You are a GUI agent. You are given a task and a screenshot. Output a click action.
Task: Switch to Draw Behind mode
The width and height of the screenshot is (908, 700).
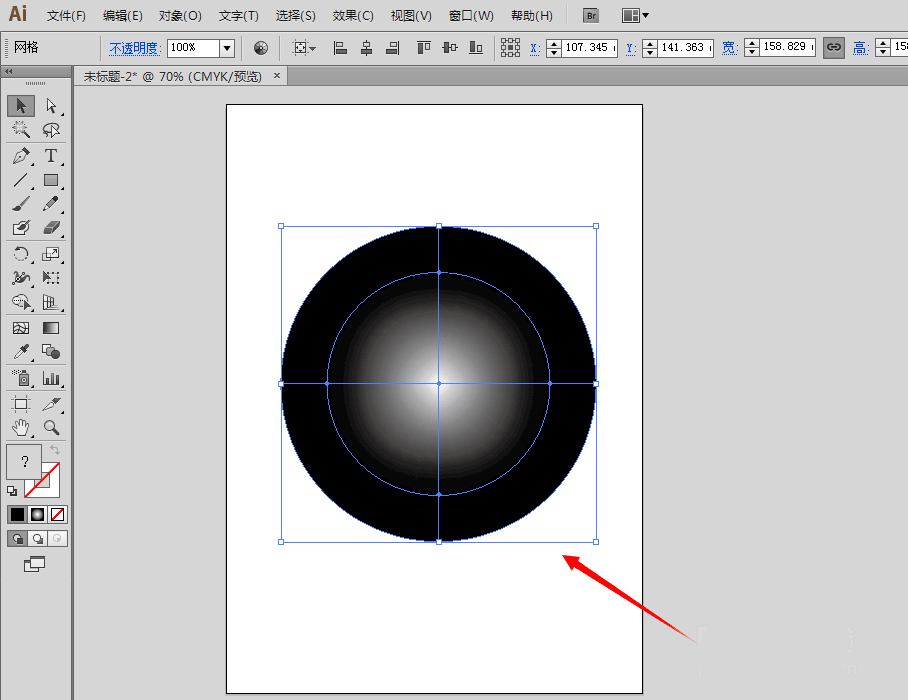click(37, 538)
